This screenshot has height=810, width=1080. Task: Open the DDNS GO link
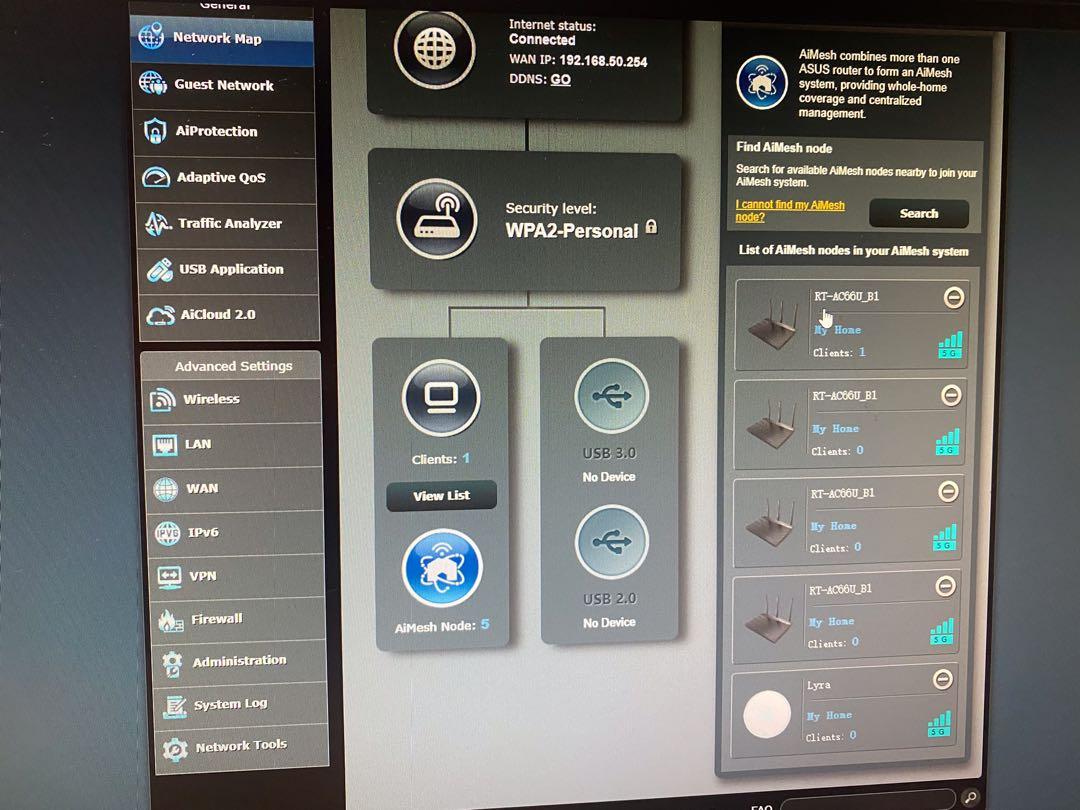point(561,79)
